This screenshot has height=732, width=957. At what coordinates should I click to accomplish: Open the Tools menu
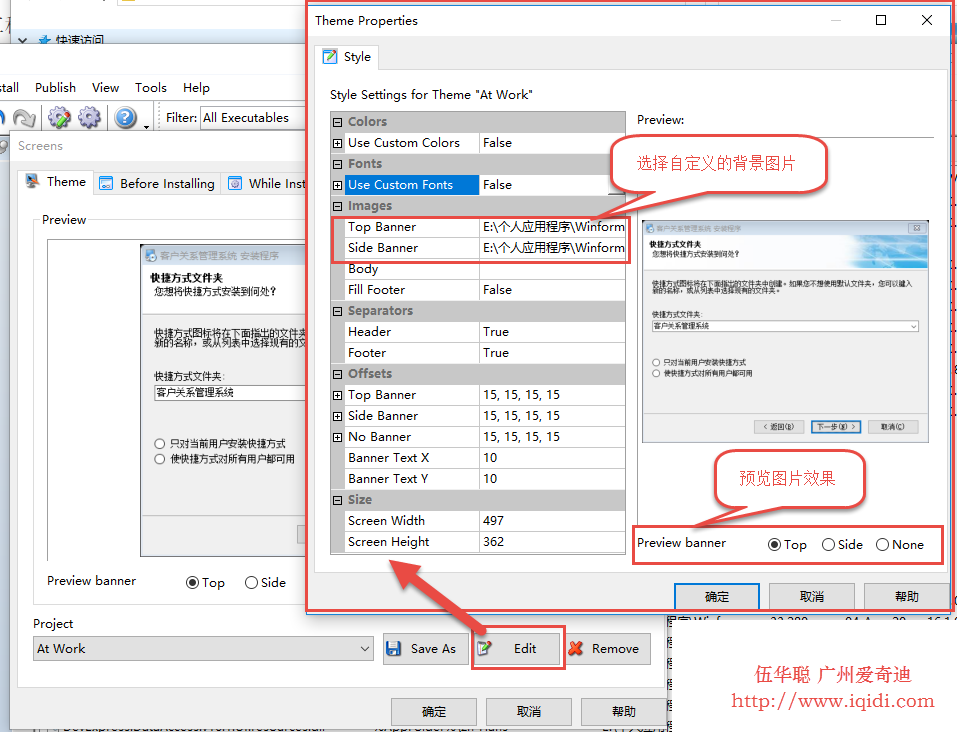coord(151,87)
